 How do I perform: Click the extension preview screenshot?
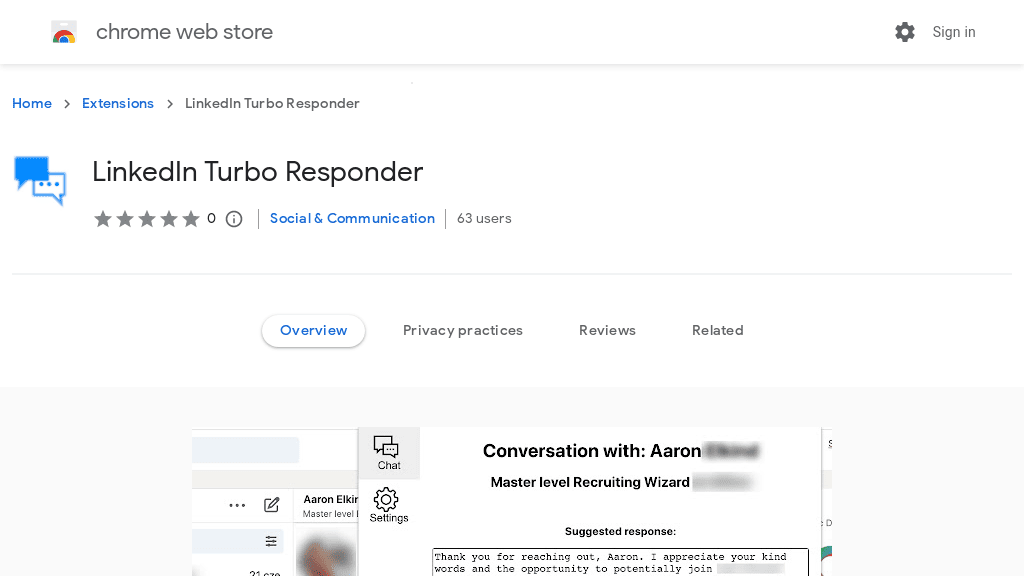tap(512, 500)
